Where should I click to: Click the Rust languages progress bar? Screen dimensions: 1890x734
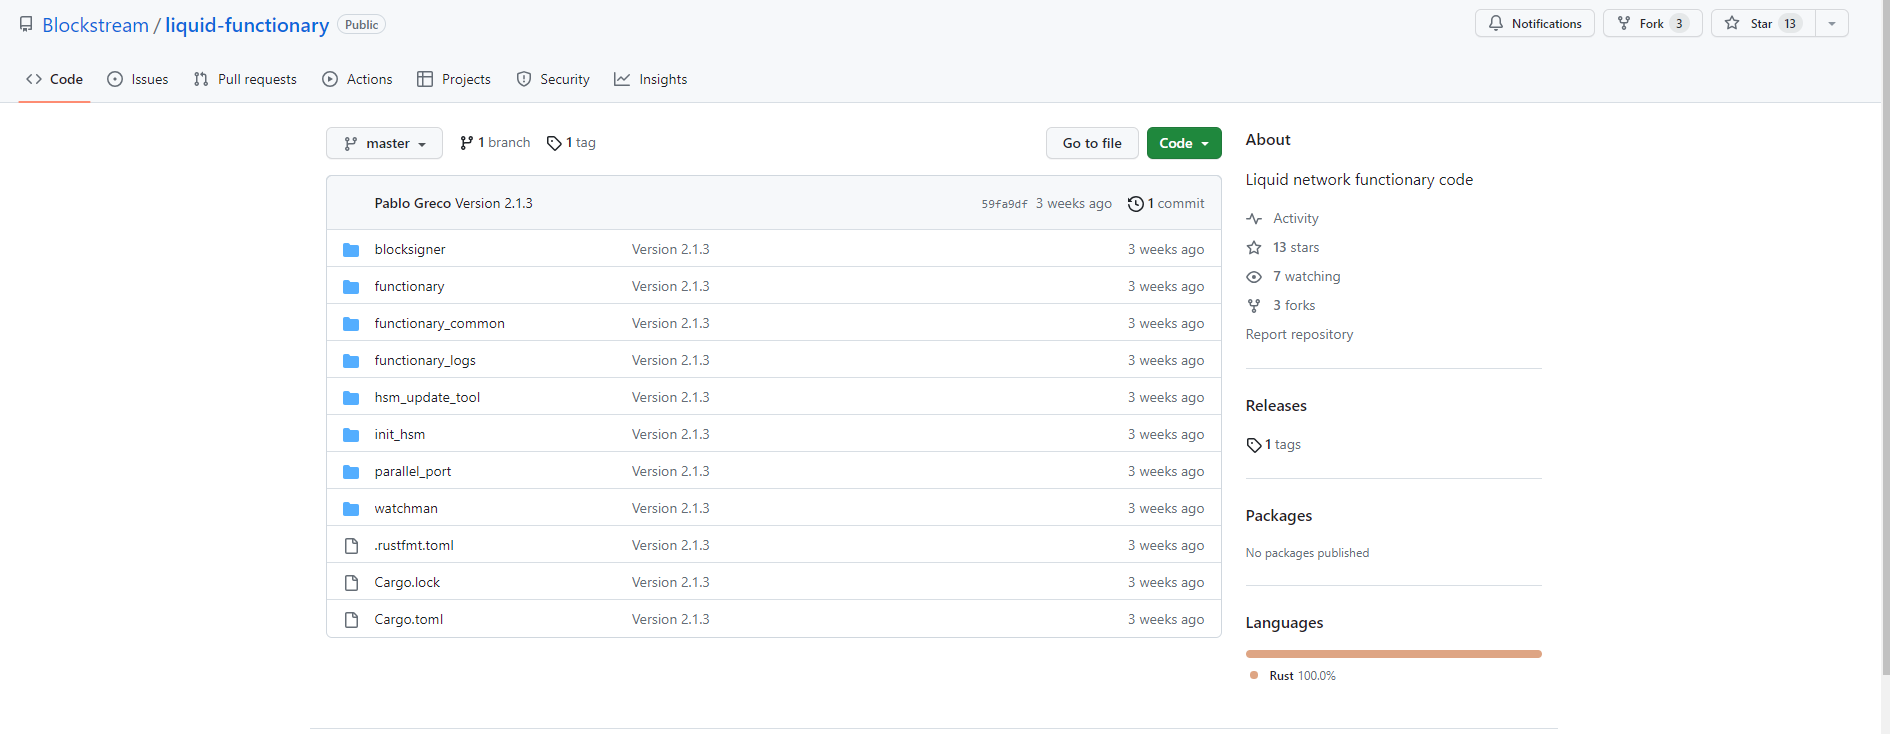[1394, 654]
